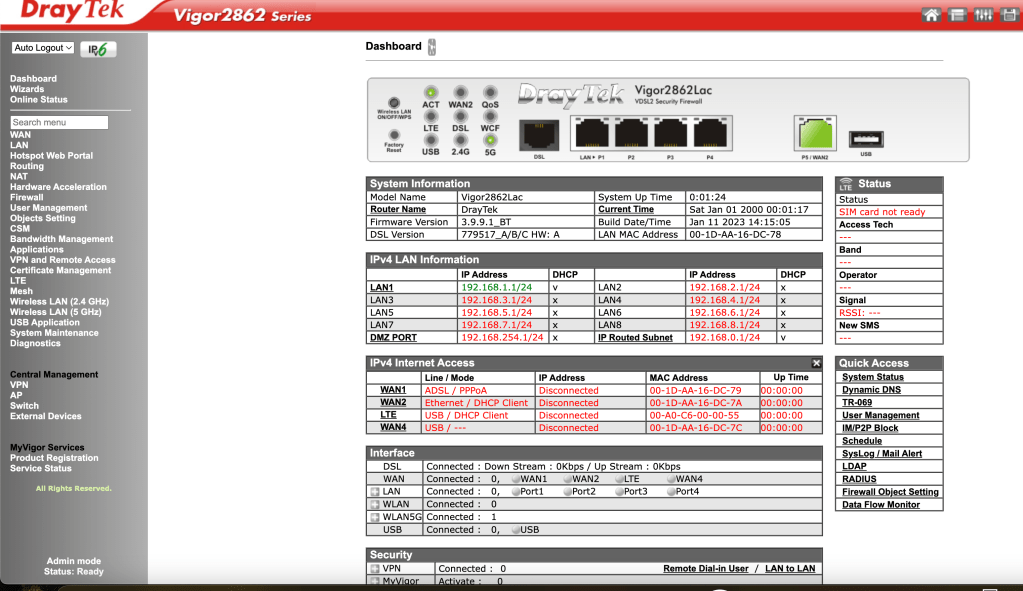Open Bandwidth Management menu
The height and width of the screenshot is (591, 1023).
[x=61, y=239]
